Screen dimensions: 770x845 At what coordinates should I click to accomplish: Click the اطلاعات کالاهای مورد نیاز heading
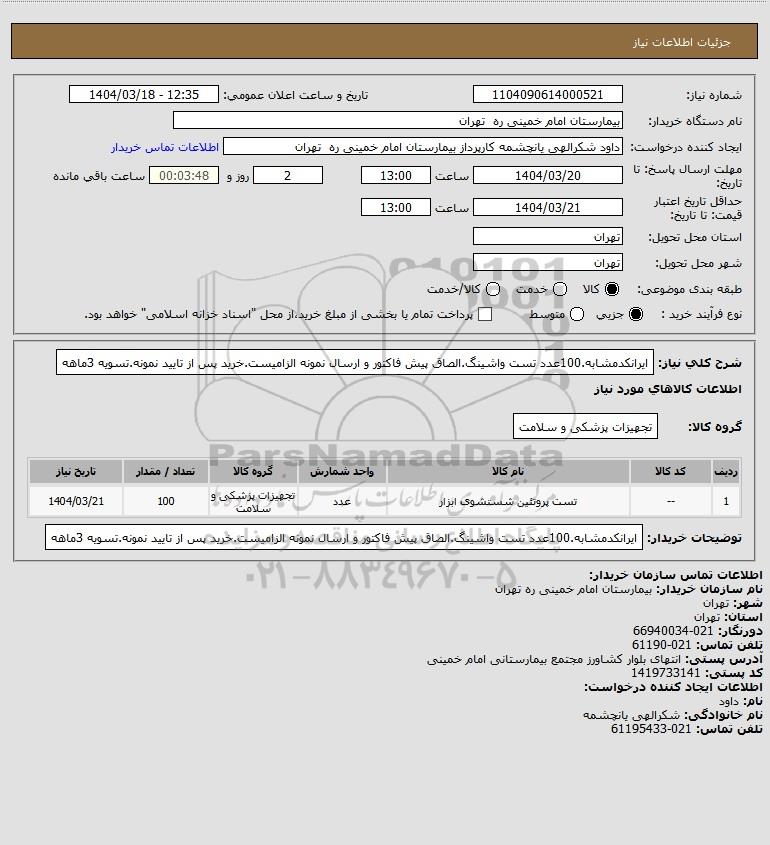click(x=668, y=389)
